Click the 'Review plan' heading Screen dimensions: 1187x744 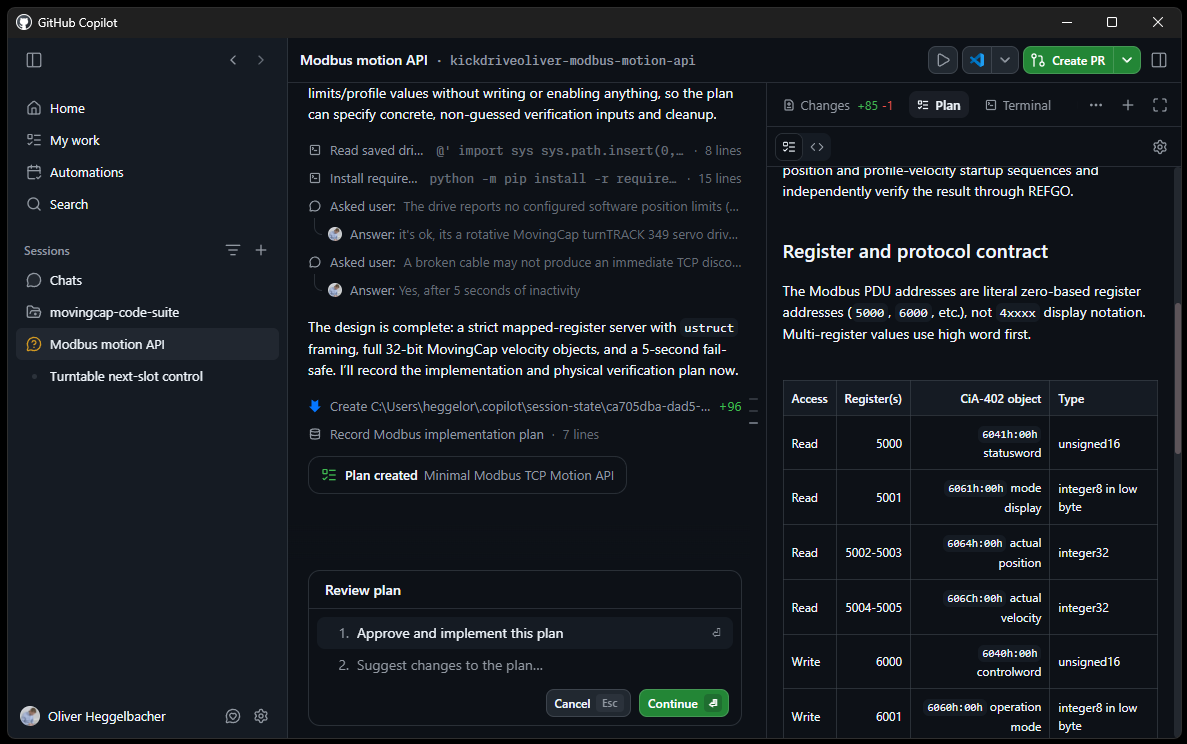pos(363,590)
